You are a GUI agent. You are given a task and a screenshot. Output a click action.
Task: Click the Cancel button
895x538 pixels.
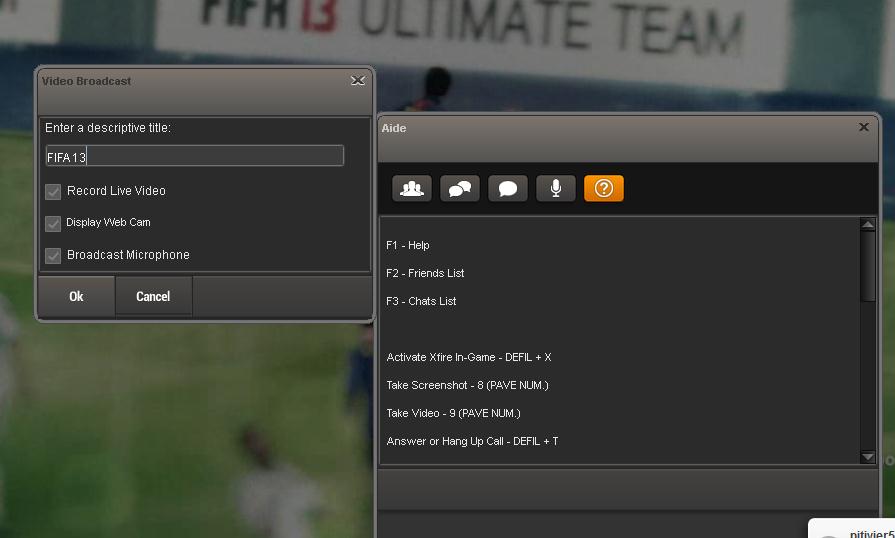pos(153,296)
